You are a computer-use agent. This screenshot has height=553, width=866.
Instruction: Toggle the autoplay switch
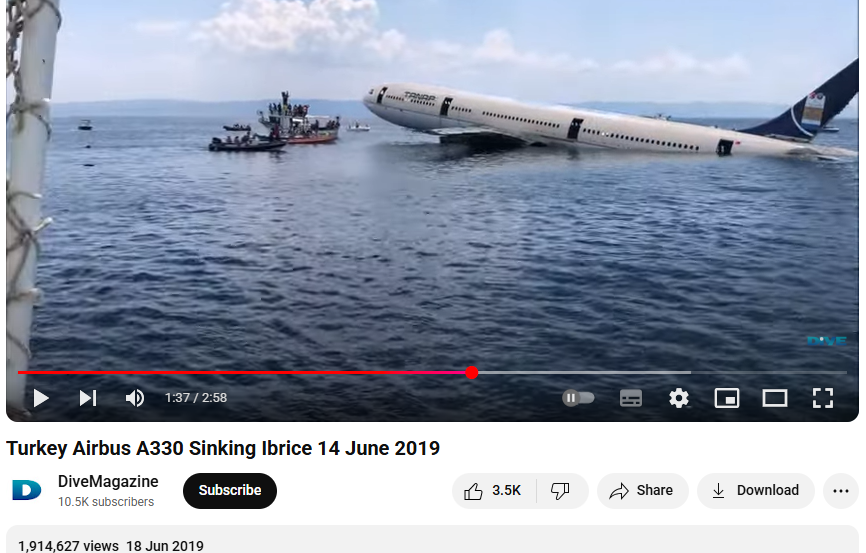(578, 398)
